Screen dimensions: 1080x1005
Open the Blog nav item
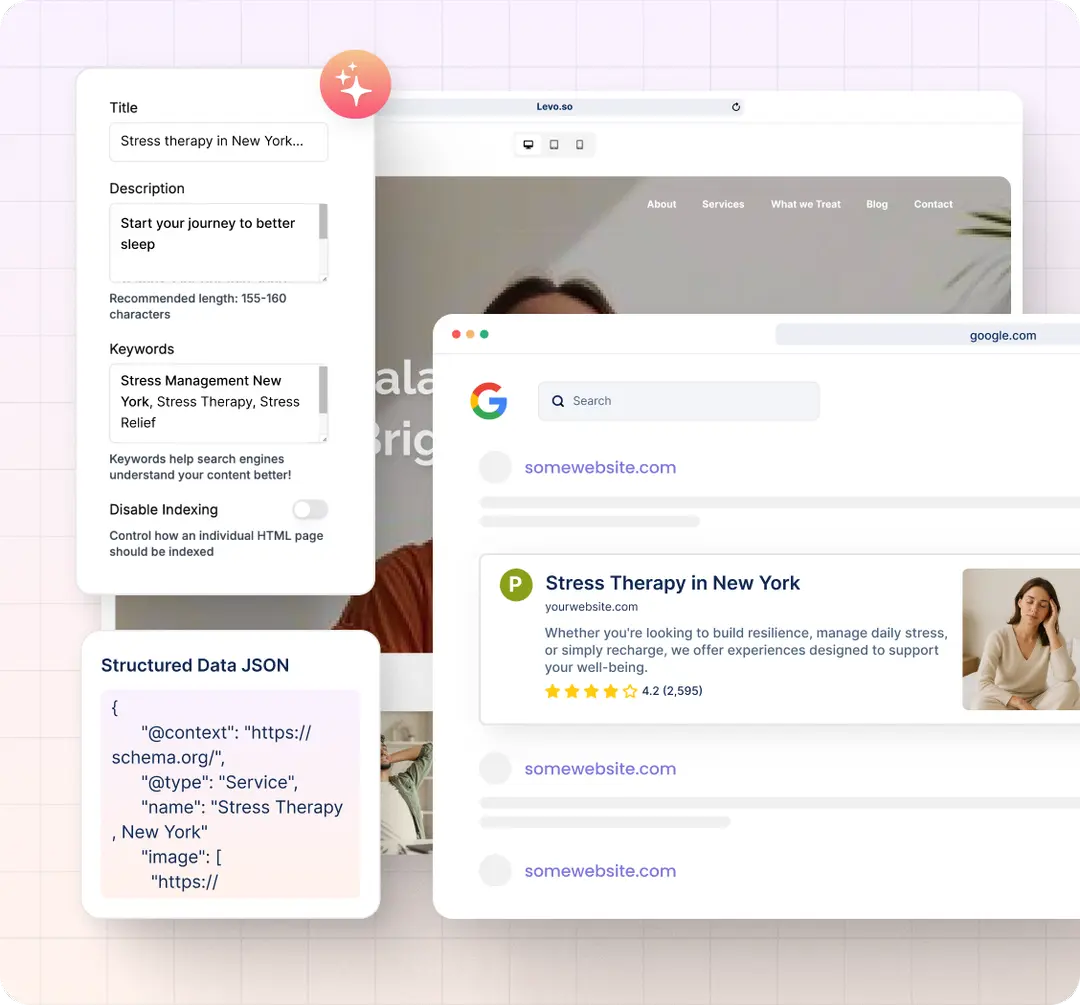(877, 205)
